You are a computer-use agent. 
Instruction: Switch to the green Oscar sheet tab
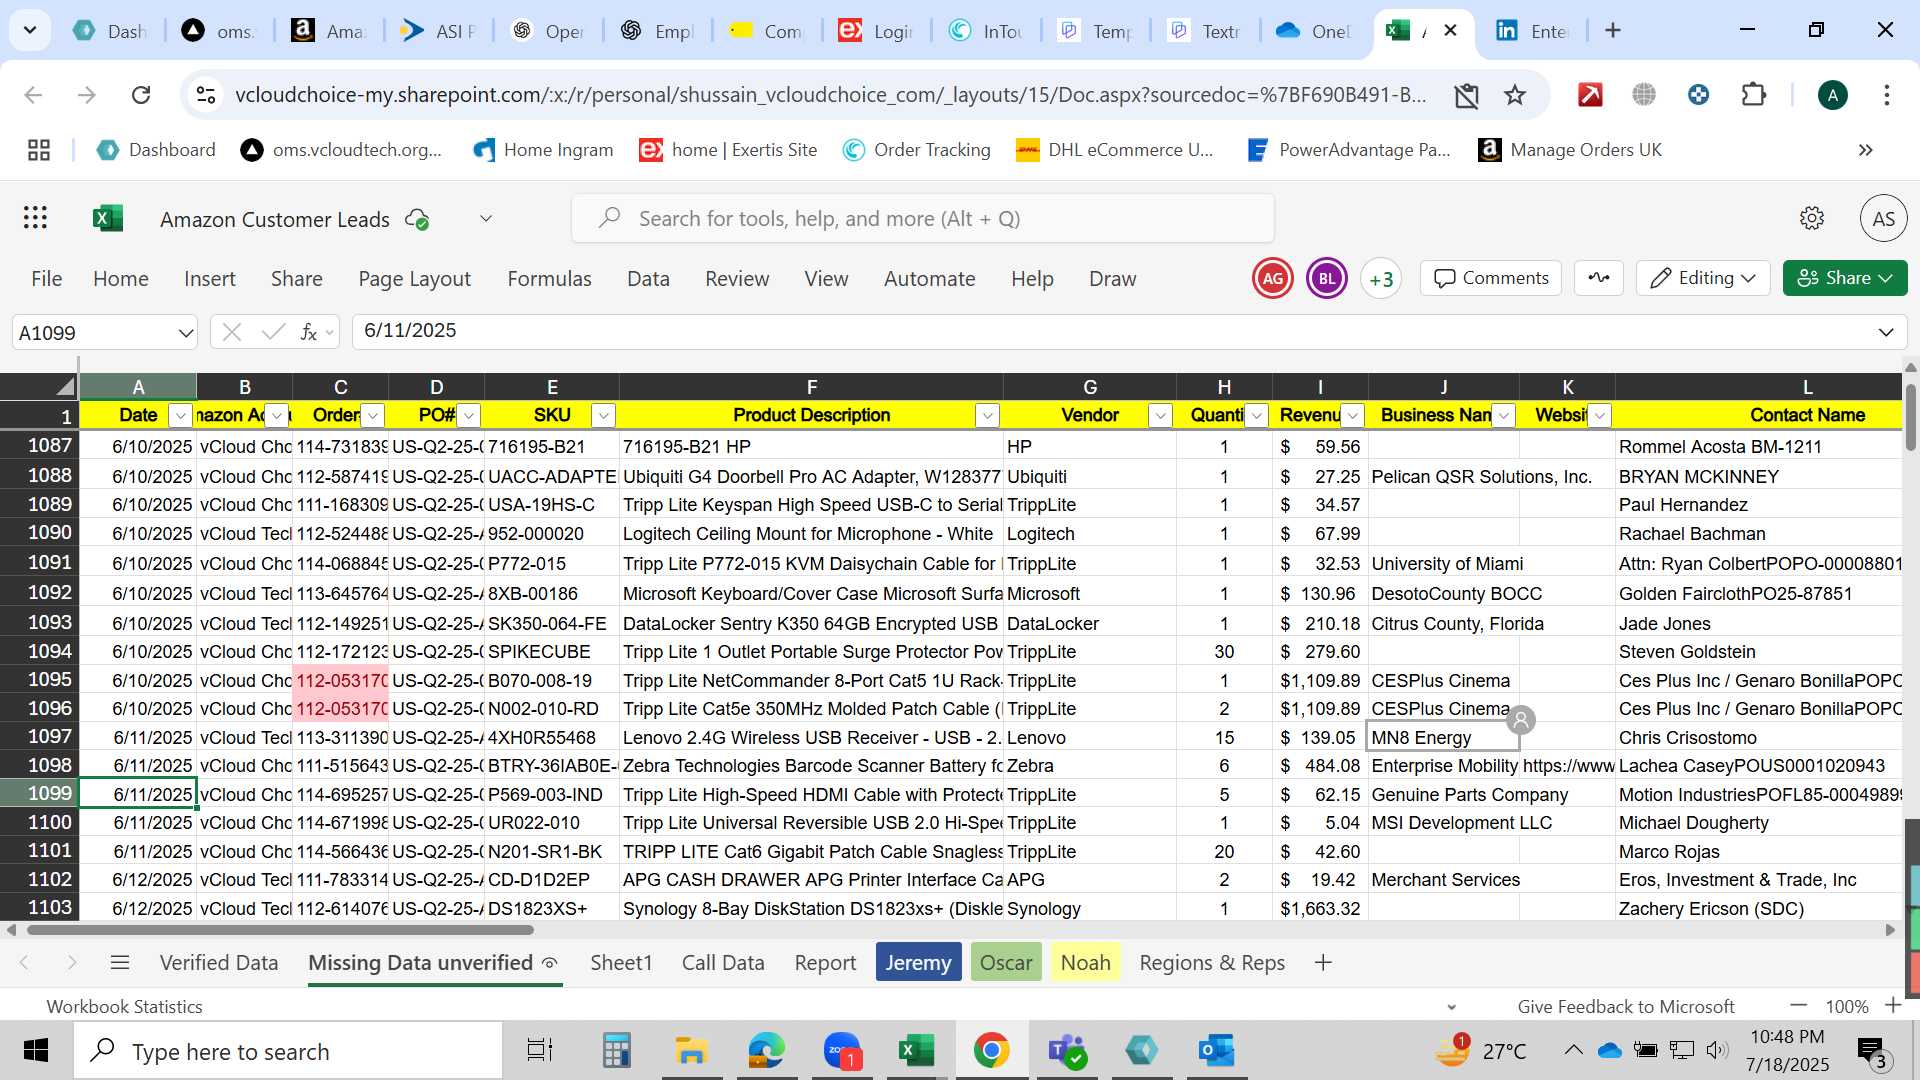[1006, 962]
